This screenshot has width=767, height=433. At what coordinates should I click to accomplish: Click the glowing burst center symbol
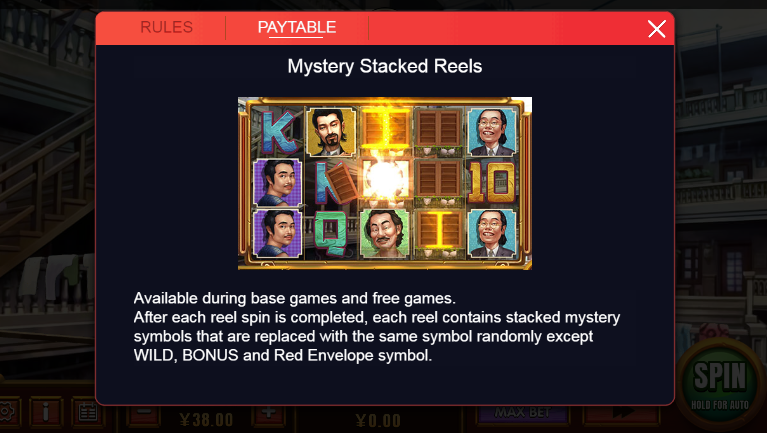384,181
